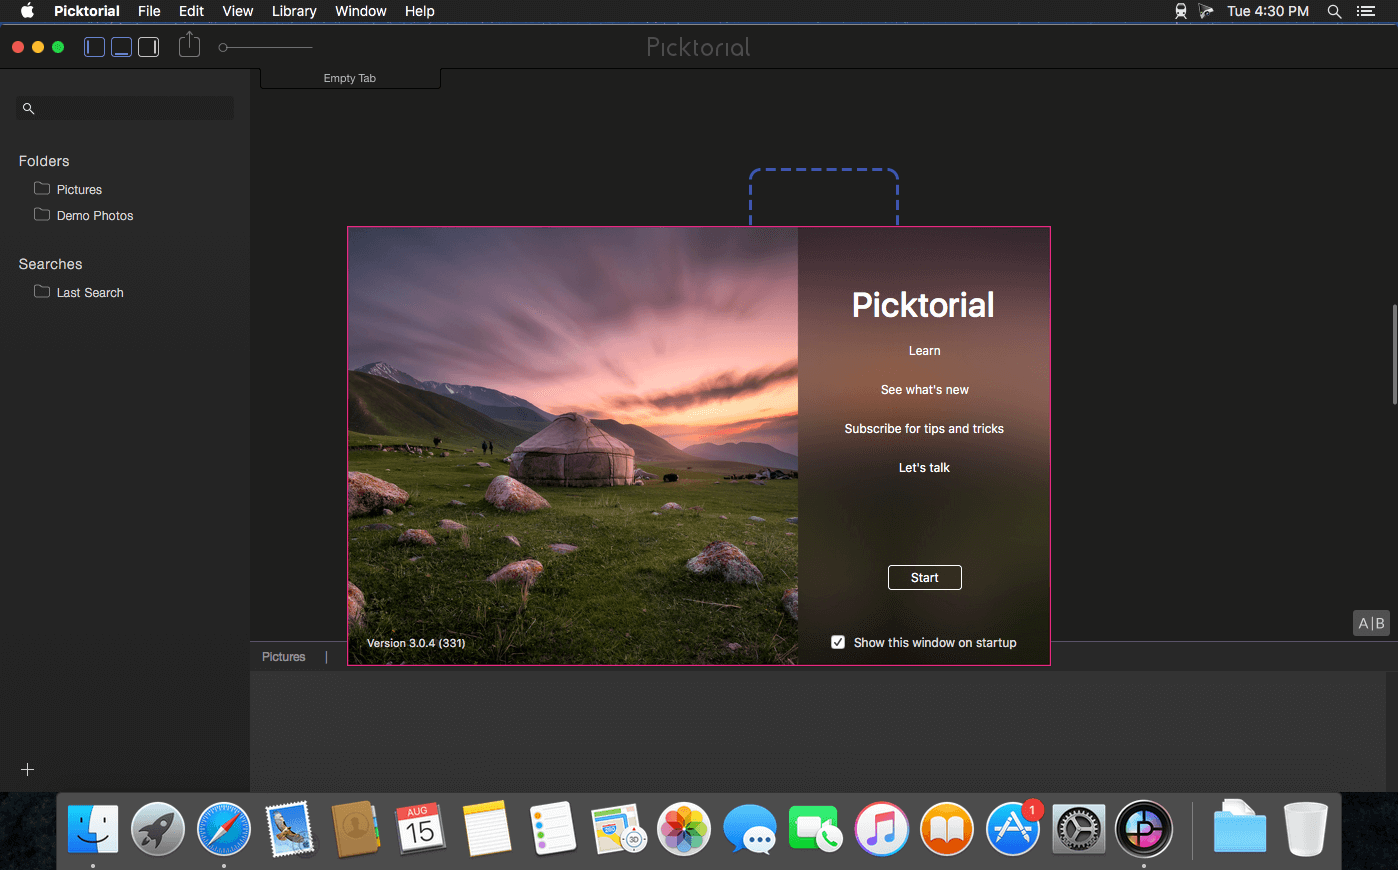
Task: Toggle the bottom filmstrip panel icon
Action: click(x=121, y=47)
